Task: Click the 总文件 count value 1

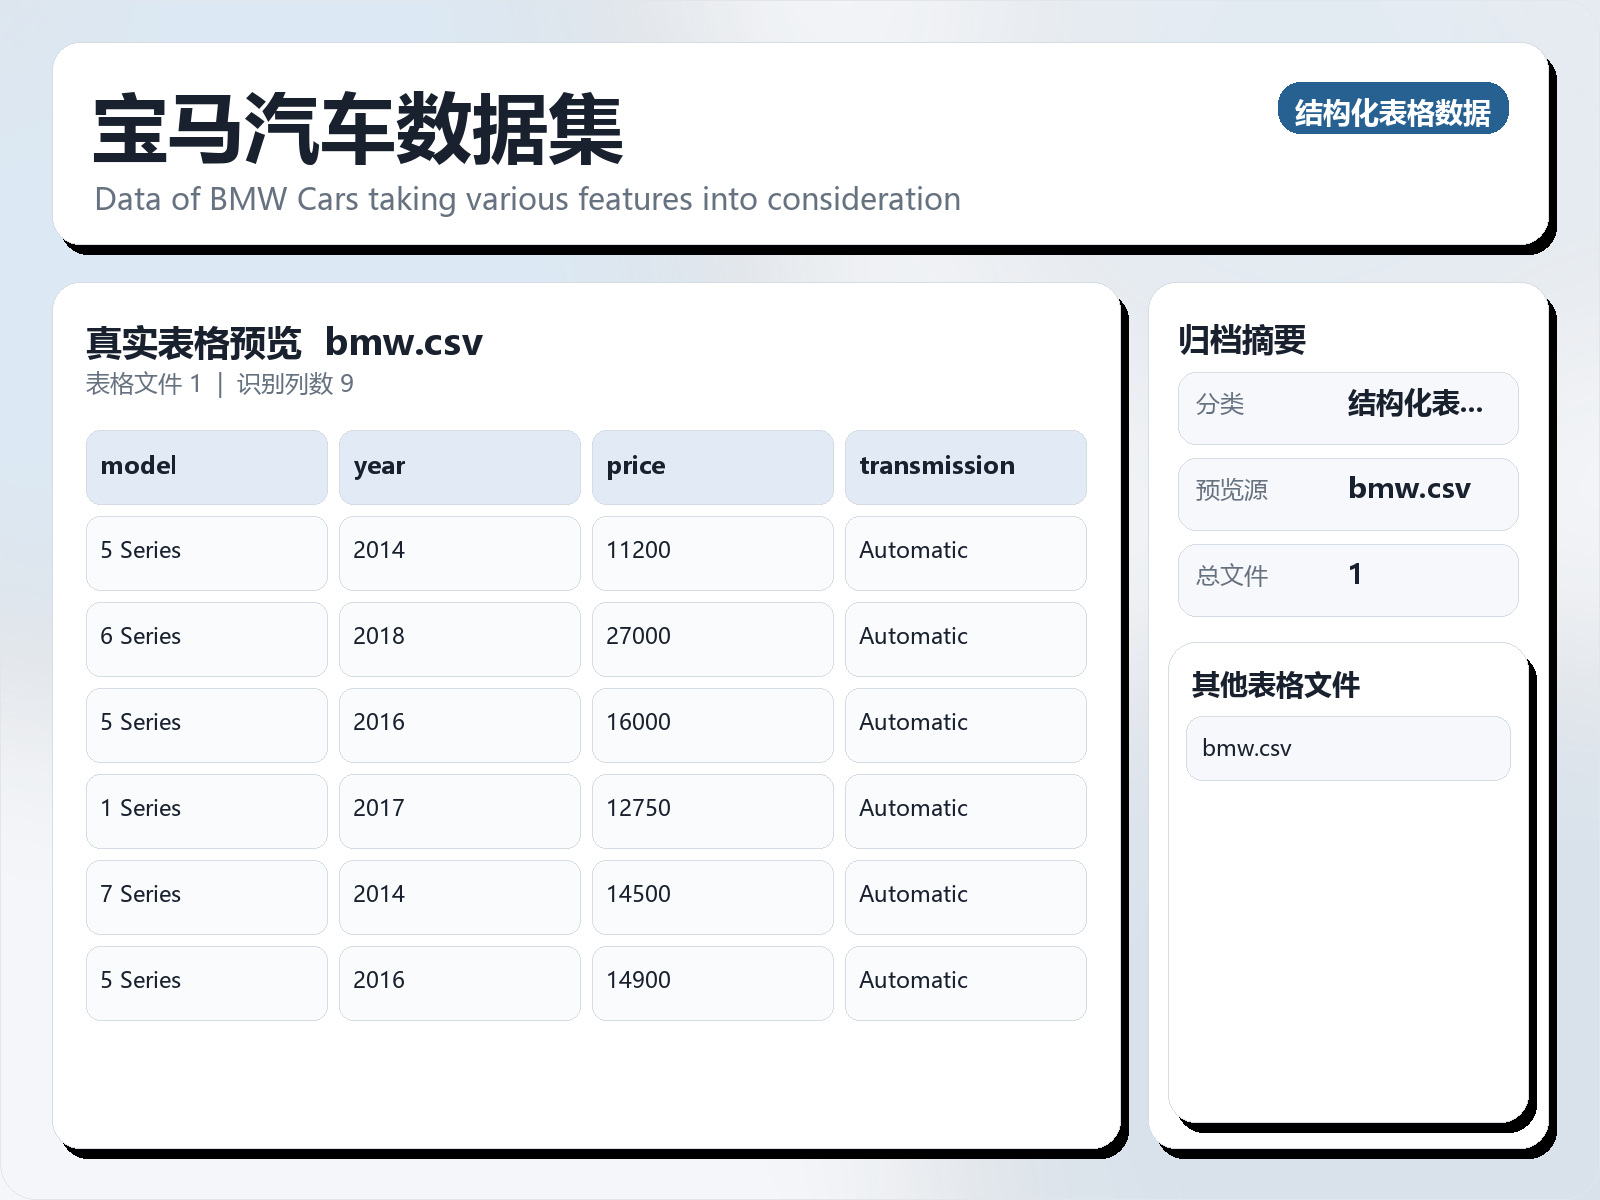Action: pyautogui.click(x=1355, y=575)
